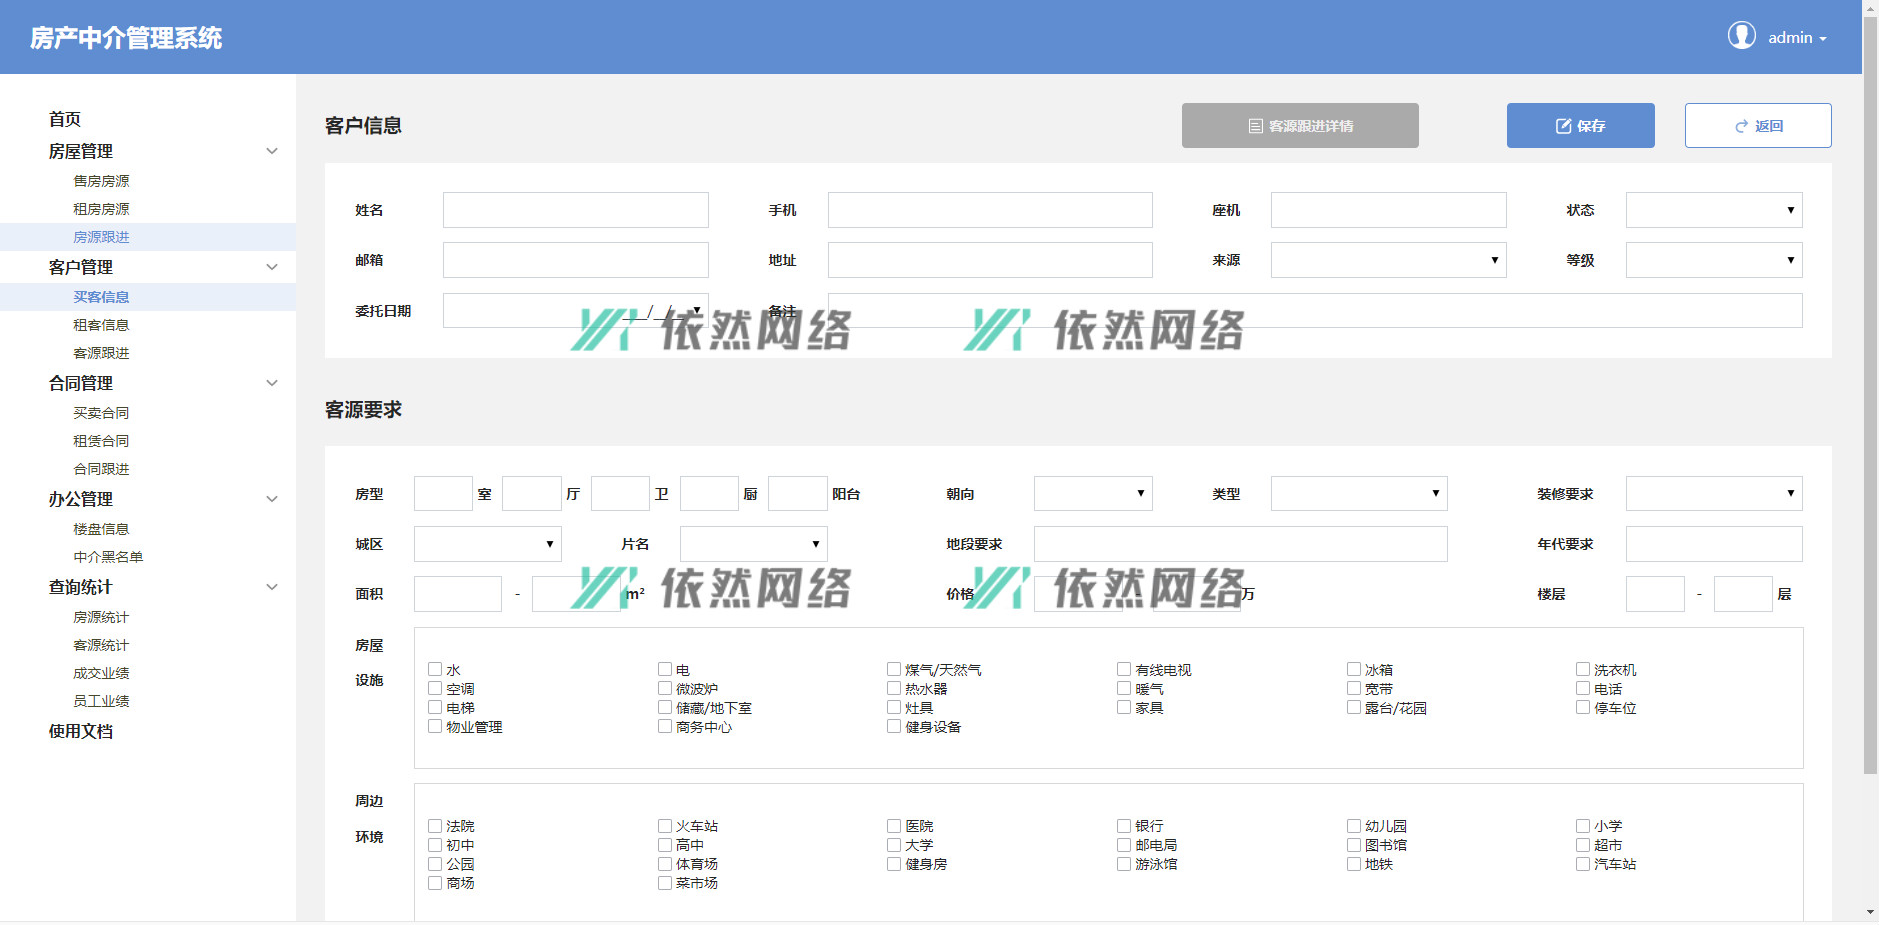This screenshot has height=925, width=1879.
Task: Open the 状态 dropdown
Action: click(1713, 210)
